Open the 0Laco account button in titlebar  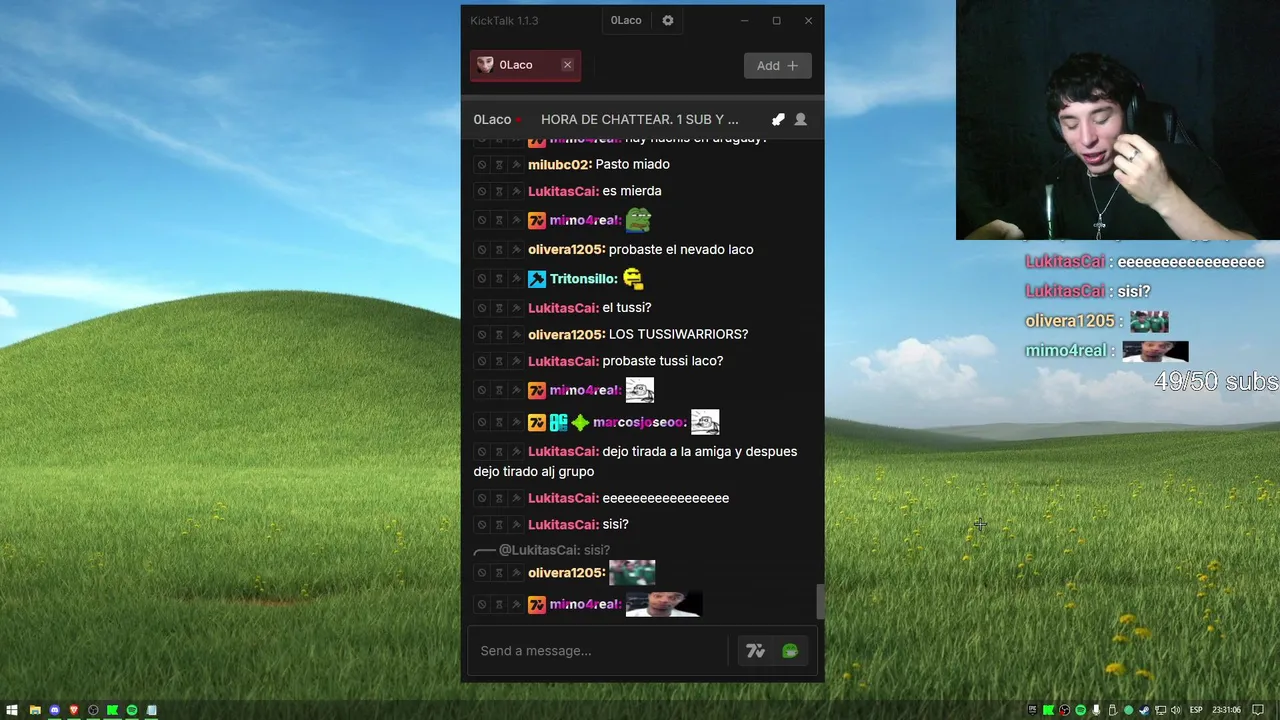pos(626,20)
